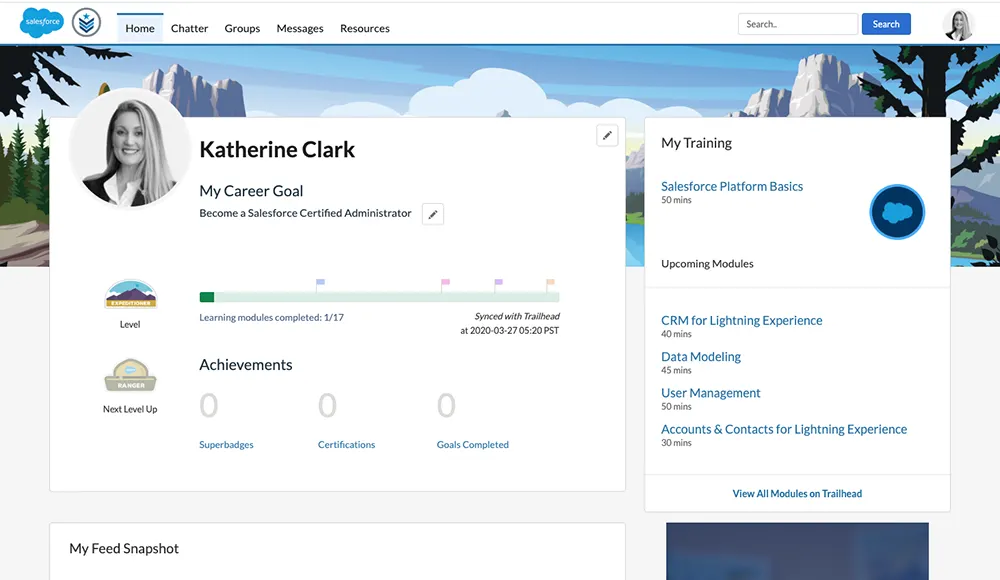Click the zero count above Superbadges
The height and width of the screenshot is (580, 1000).
(209, 405)
